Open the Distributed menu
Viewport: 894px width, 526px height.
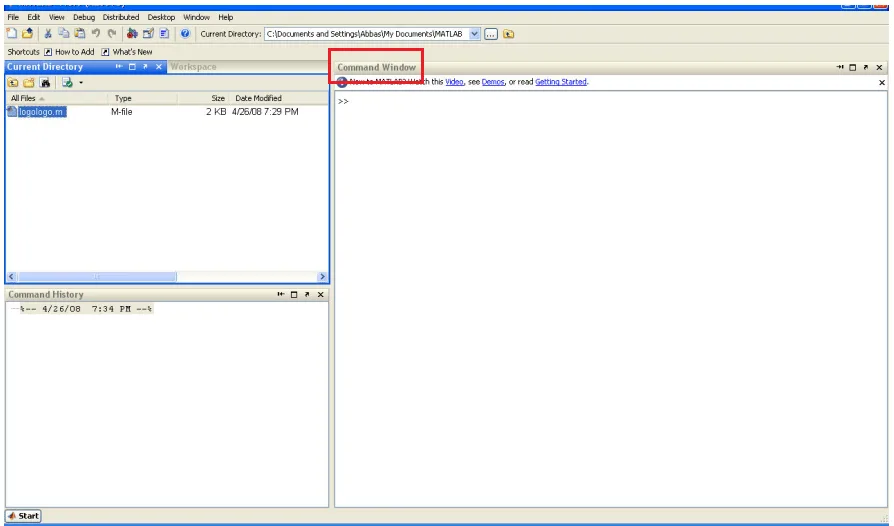121,17
